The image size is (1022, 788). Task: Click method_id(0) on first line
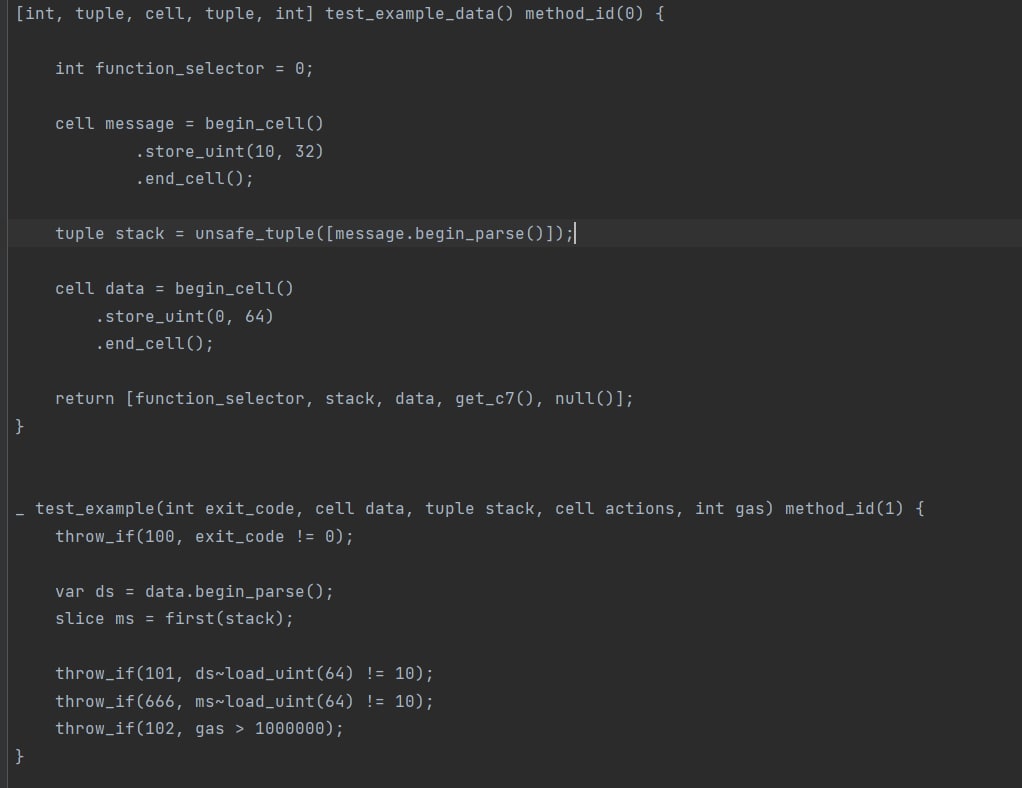[x=584, y=14]
